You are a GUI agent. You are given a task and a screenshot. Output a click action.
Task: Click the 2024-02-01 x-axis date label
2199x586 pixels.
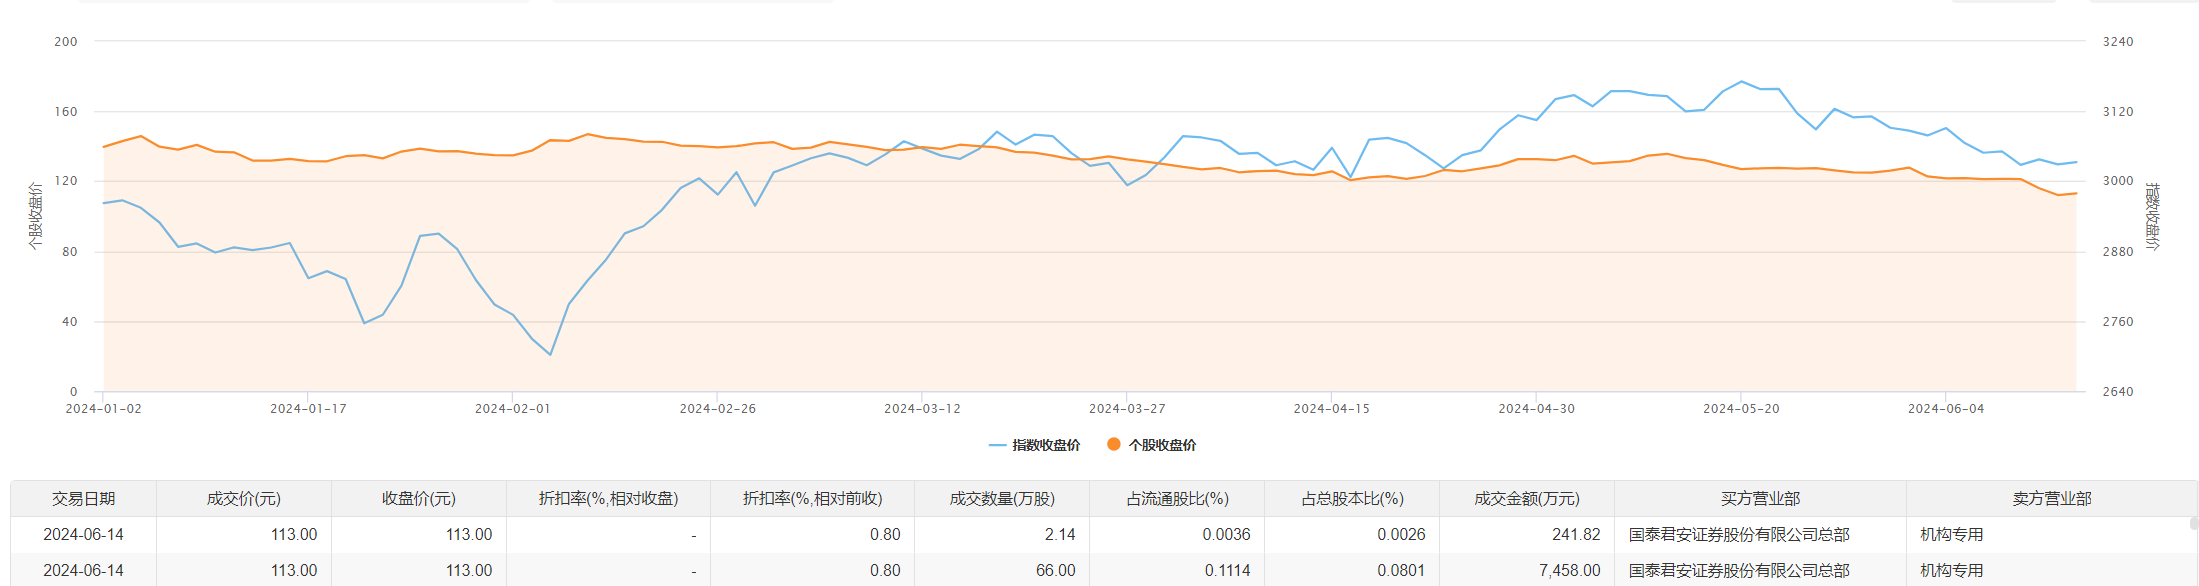click(512, 409)
